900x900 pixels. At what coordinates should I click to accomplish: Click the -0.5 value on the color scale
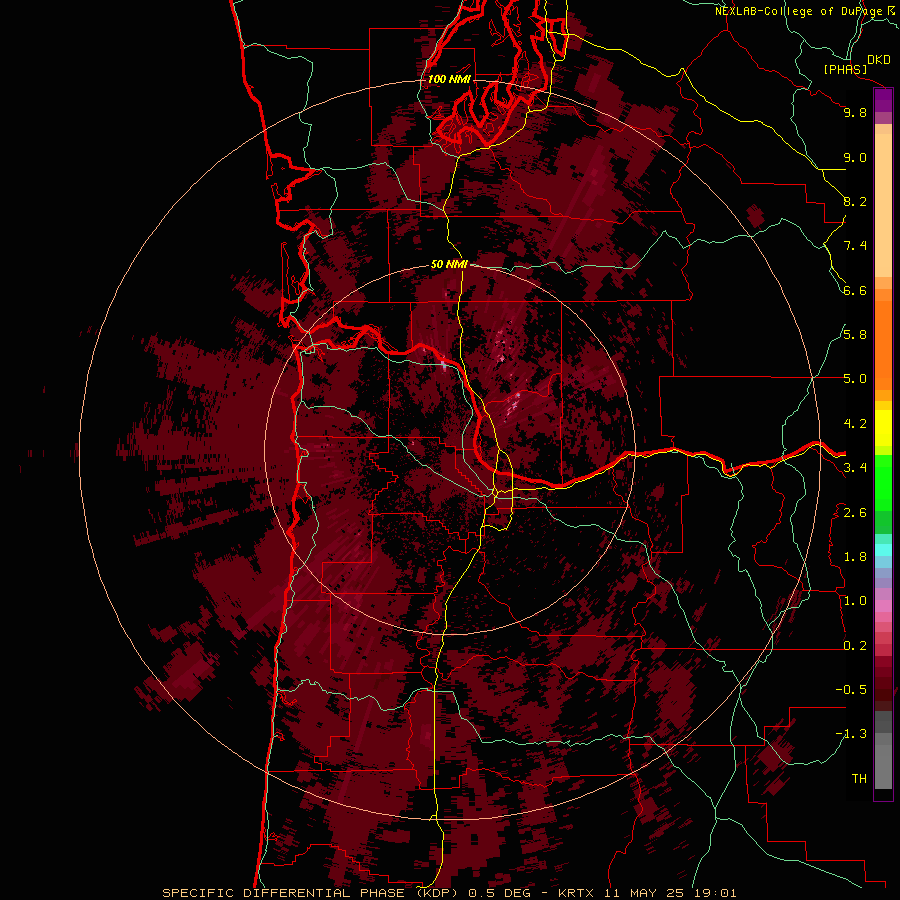(x=851, y=690)
